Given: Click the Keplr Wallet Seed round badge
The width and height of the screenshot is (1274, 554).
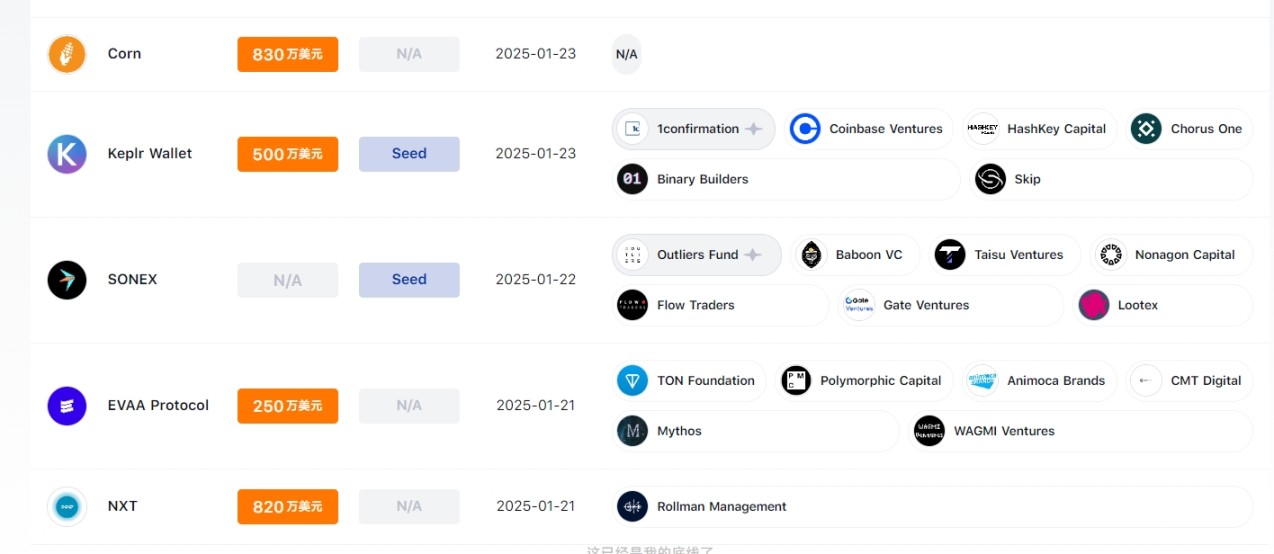Looking at the screenshot, I should [409, 154].
